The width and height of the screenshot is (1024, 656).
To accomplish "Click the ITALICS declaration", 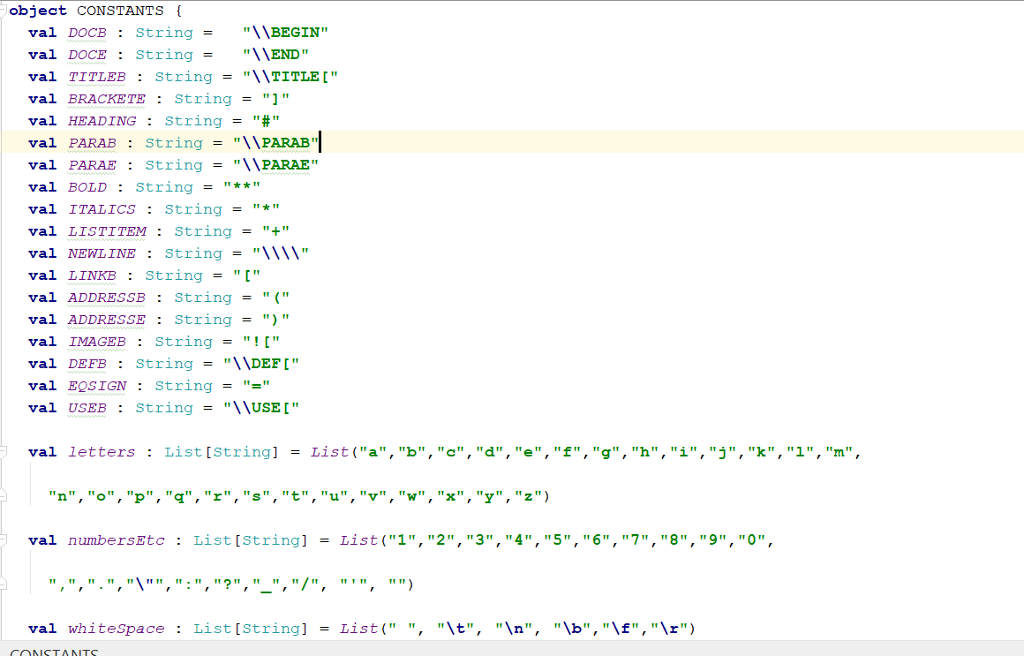I will (101, 208).
